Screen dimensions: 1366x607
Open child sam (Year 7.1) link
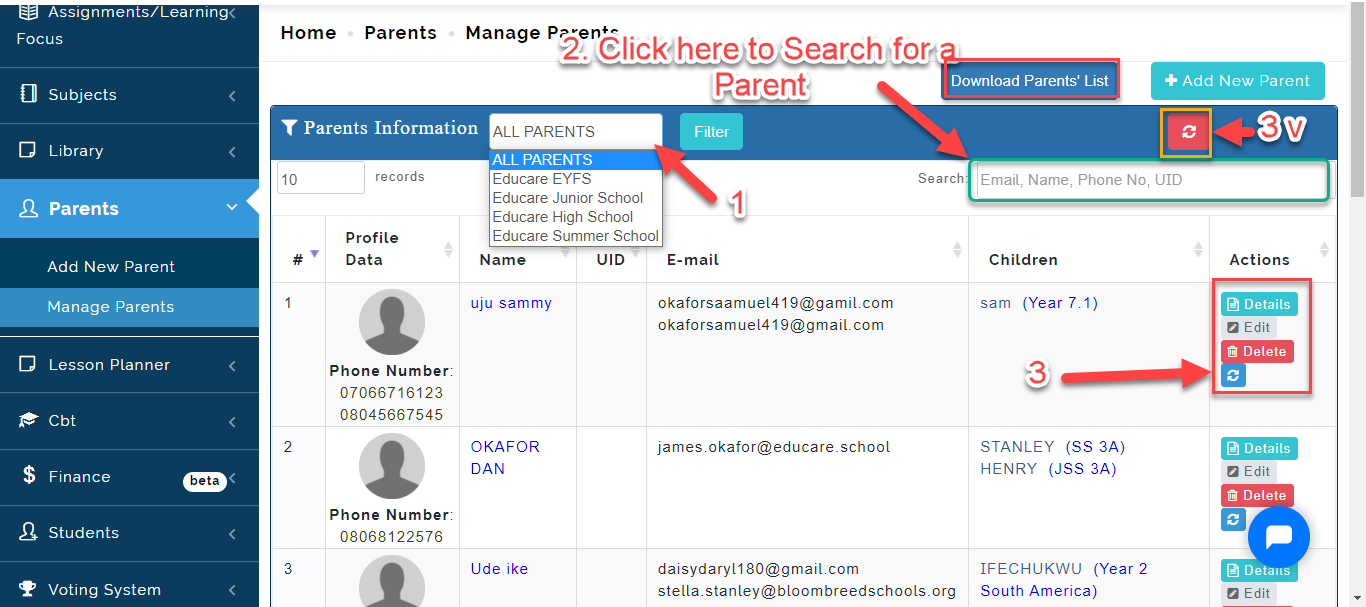(x=1039, y=303)
